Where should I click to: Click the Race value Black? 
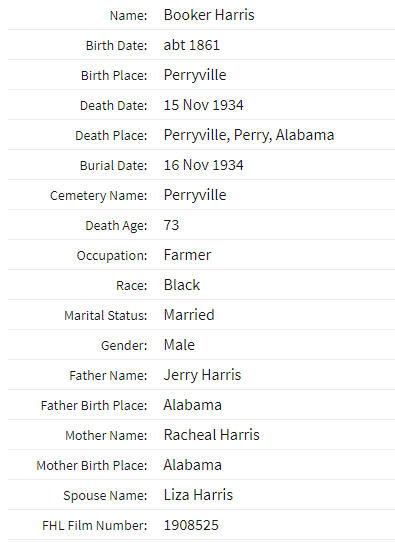coord(182,285)
